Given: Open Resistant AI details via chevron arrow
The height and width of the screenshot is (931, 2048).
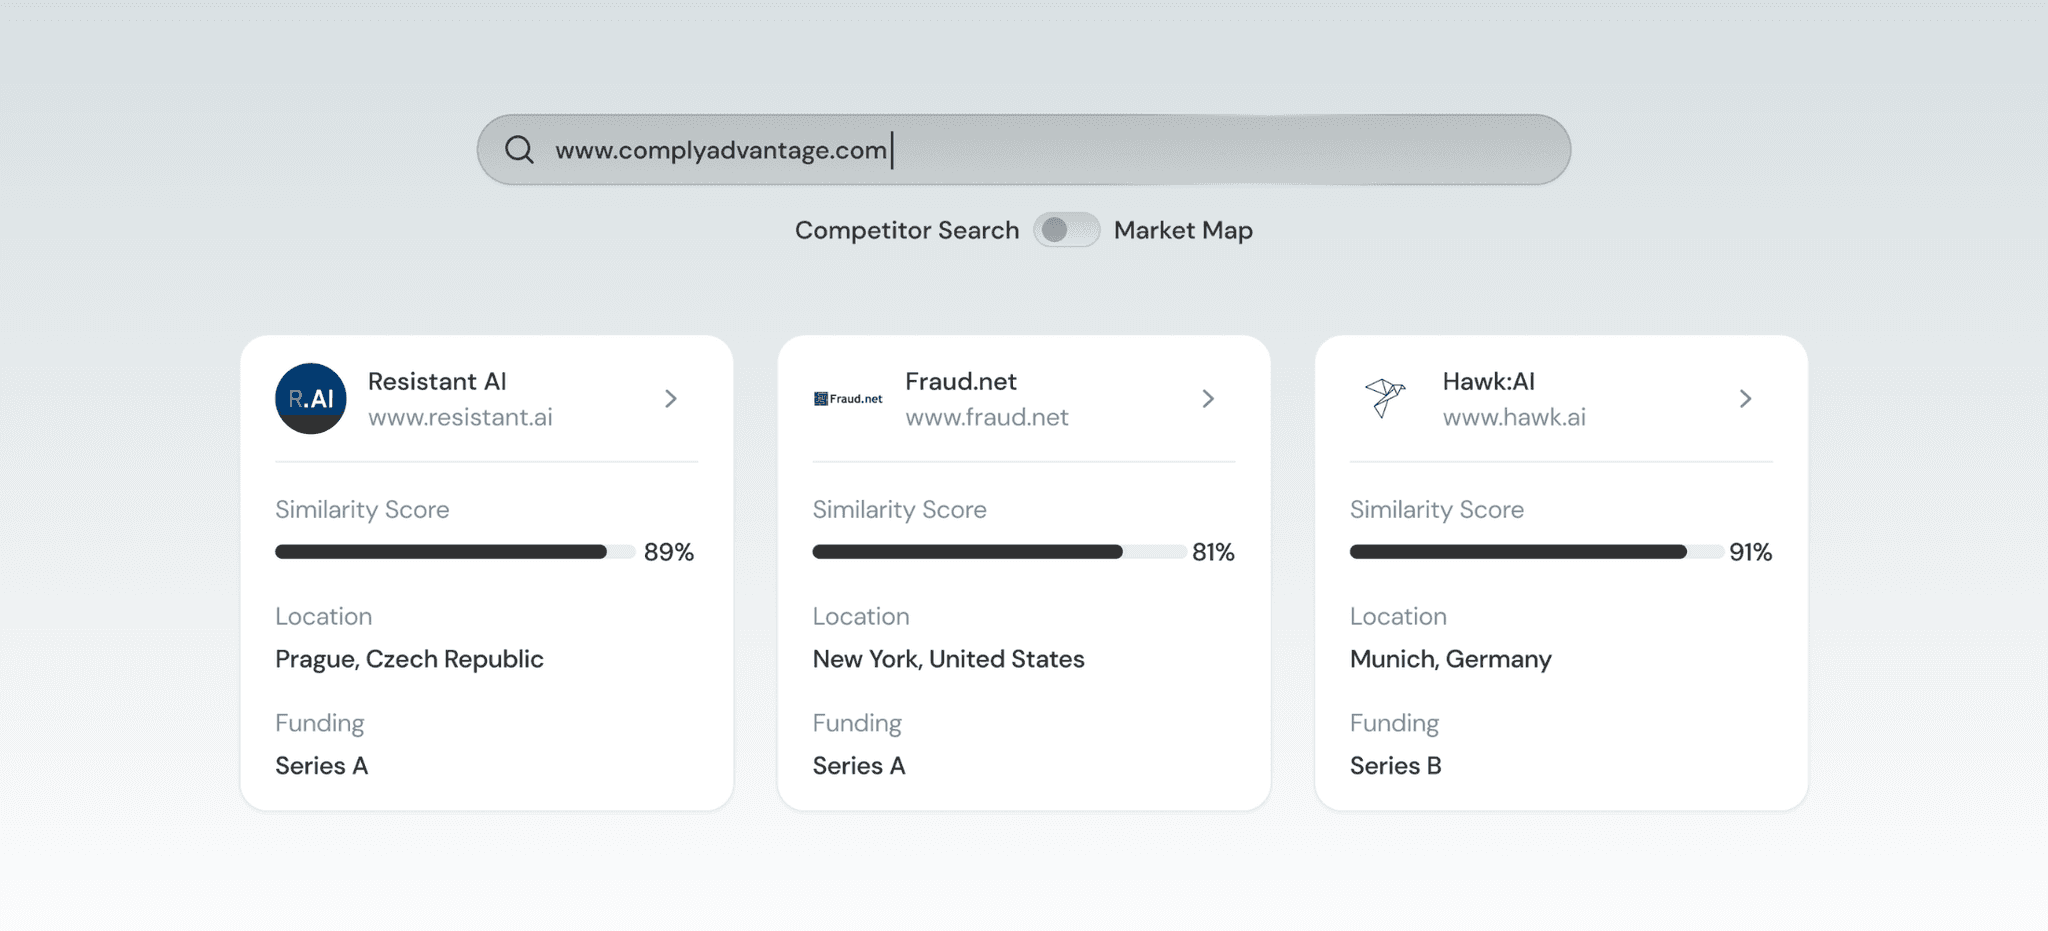Looking at the screenshot, I should pyautogui.click(x=671, y=399).
